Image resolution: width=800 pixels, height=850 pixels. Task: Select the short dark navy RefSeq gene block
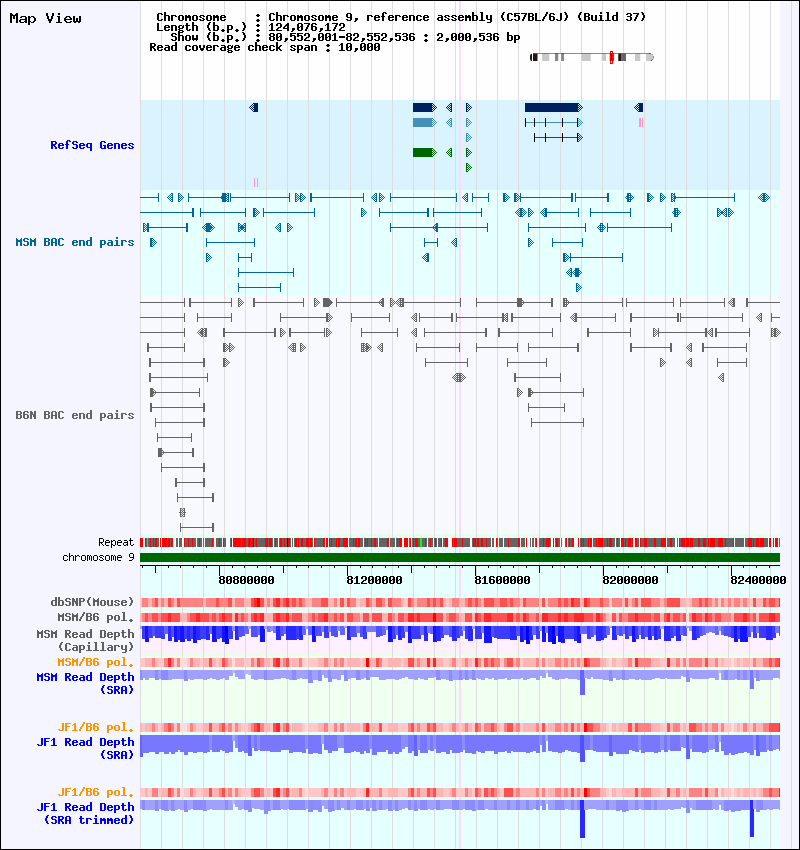click(x=424, y=108)
